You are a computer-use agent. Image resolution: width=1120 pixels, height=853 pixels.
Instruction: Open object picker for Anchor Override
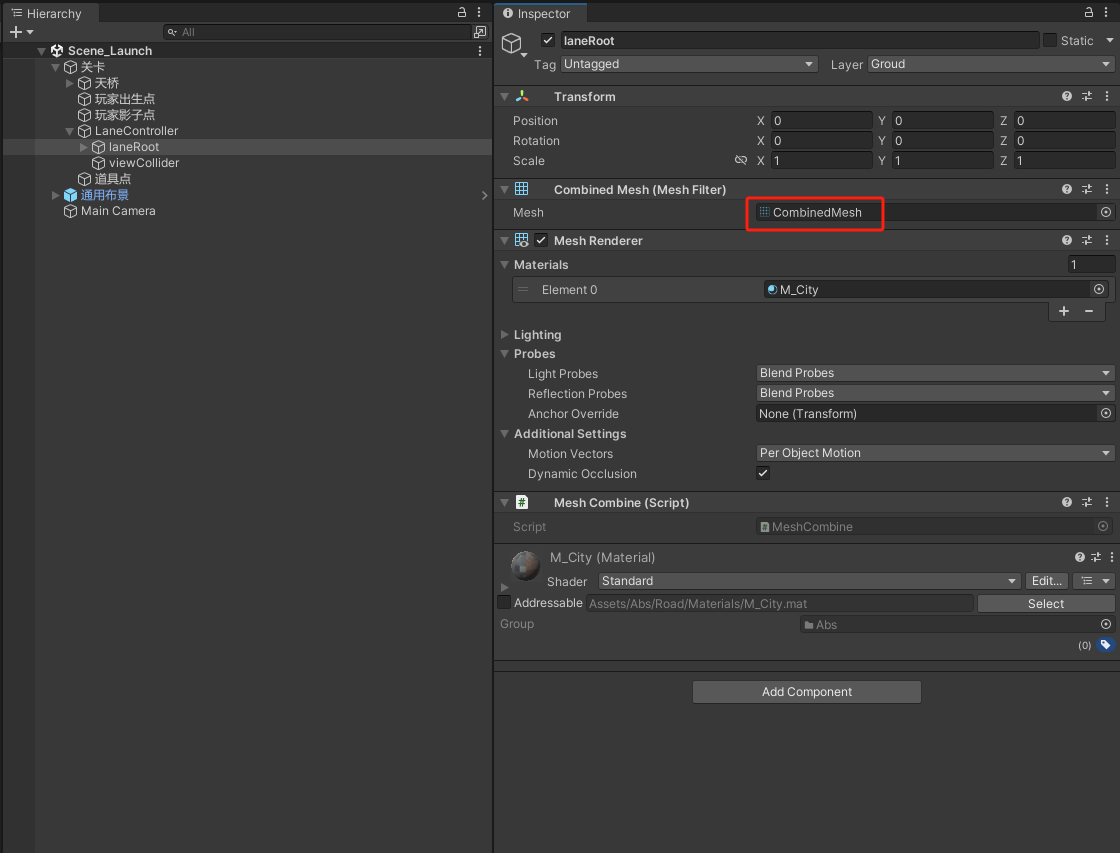[x=1106, y=413]
